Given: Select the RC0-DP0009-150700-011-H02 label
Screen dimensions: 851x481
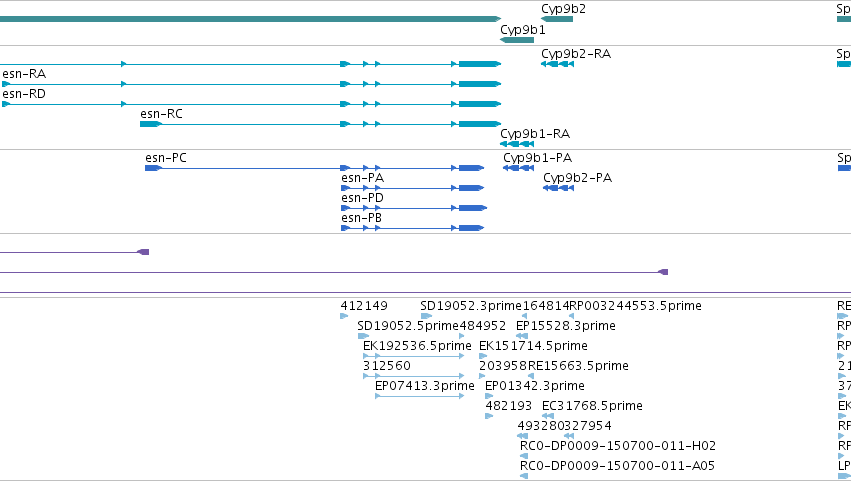Looking at the screenshot, I should pos(618,447).
